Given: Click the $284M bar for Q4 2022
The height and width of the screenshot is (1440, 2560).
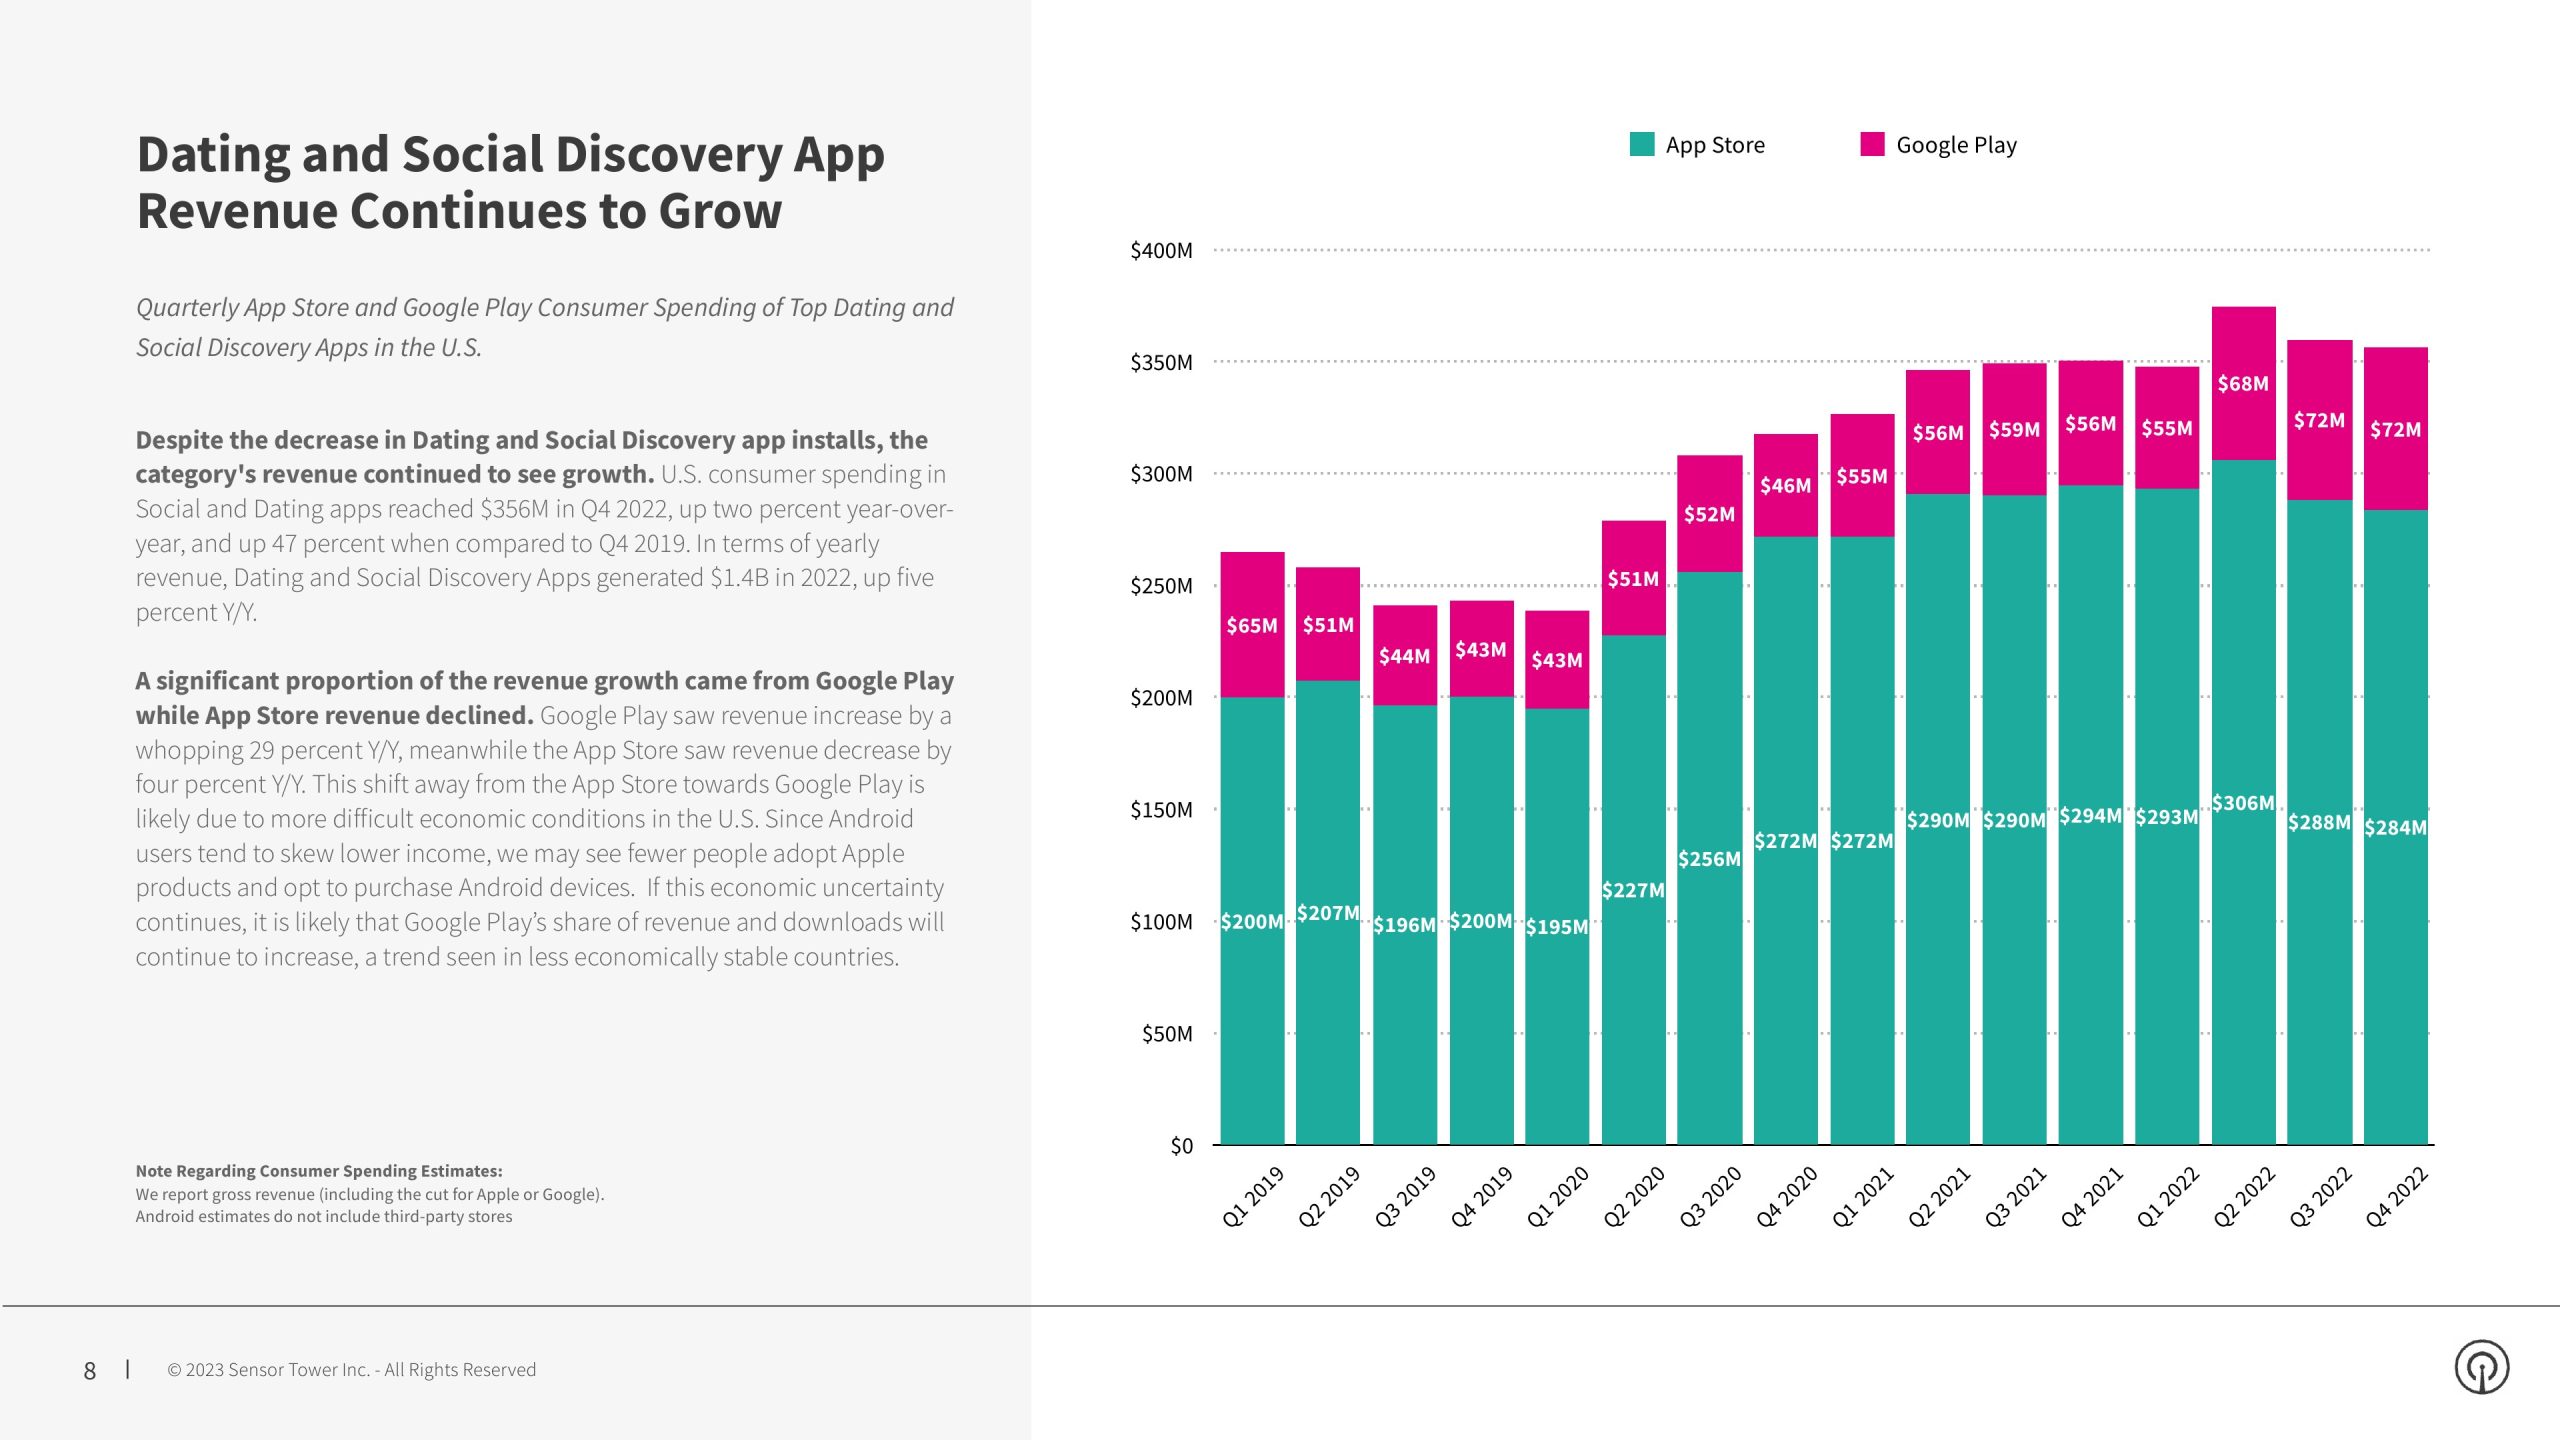Looking at the screenshot, I should point(2395,827).
